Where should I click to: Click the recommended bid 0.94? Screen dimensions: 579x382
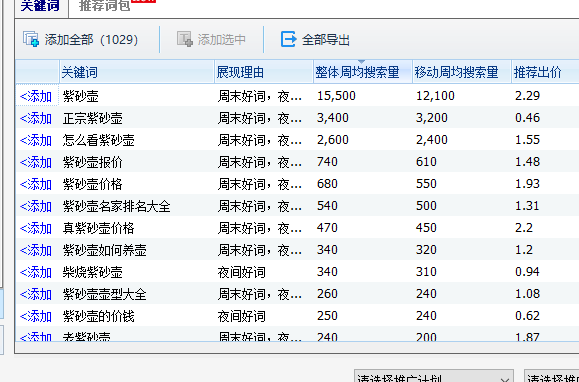pyautogui.click(x=527, y=272)
